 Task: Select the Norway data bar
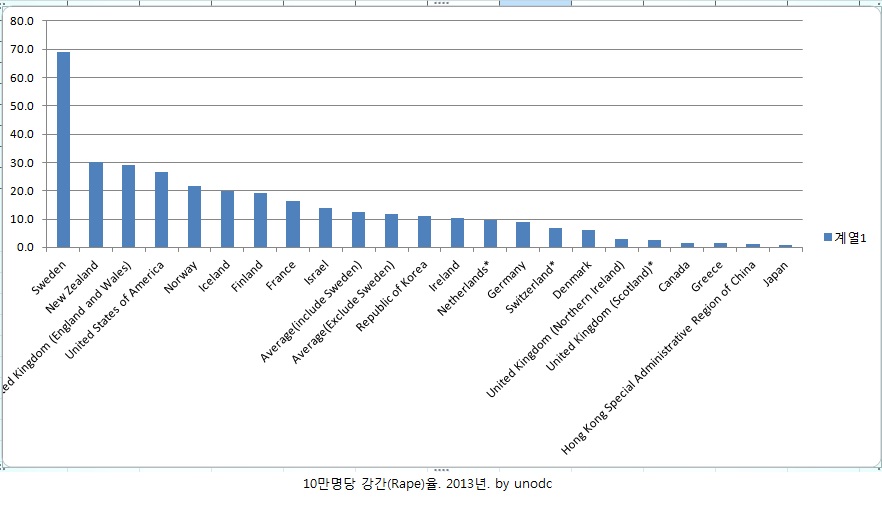[x=194, y=217]
